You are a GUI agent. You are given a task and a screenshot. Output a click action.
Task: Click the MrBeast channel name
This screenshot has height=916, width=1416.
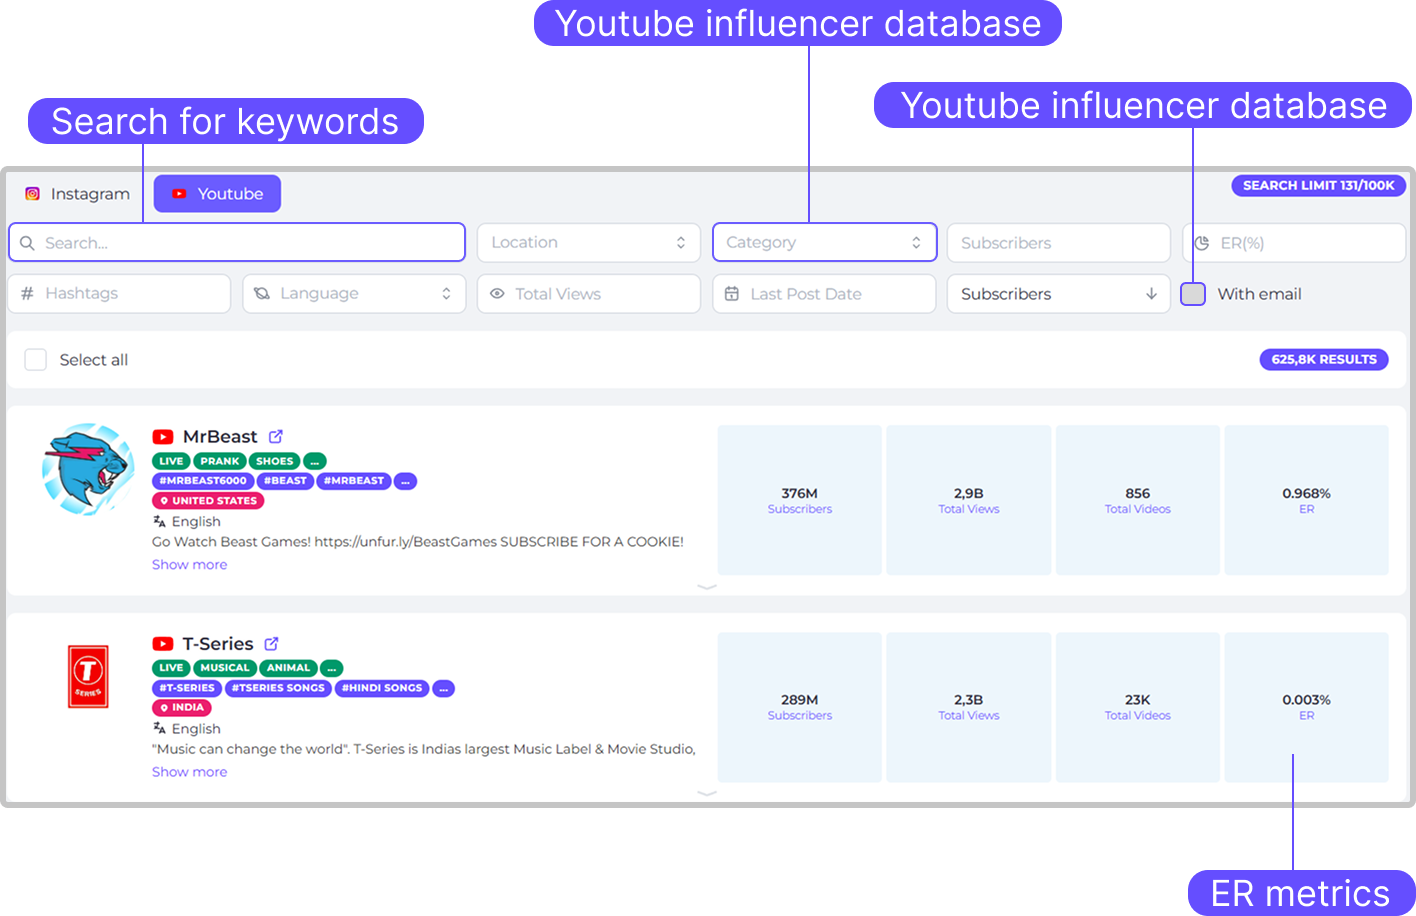coord(220,437)
